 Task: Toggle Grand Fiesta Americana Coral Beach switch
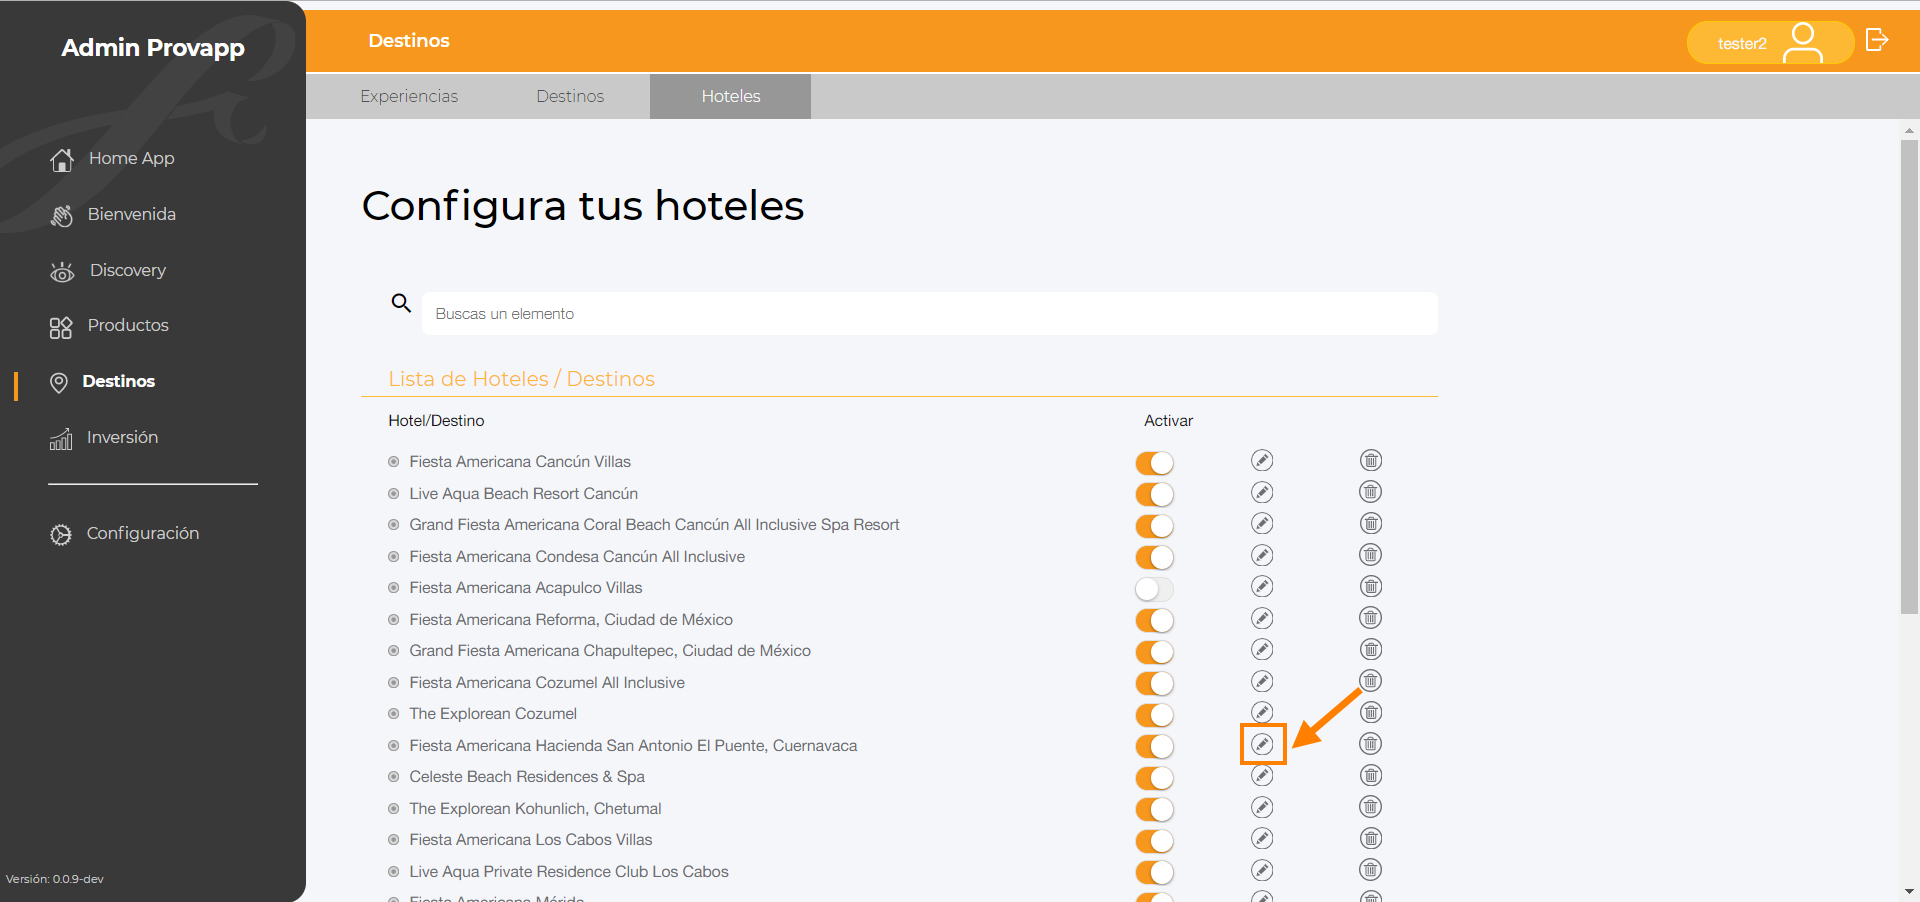pos(1154,526)
